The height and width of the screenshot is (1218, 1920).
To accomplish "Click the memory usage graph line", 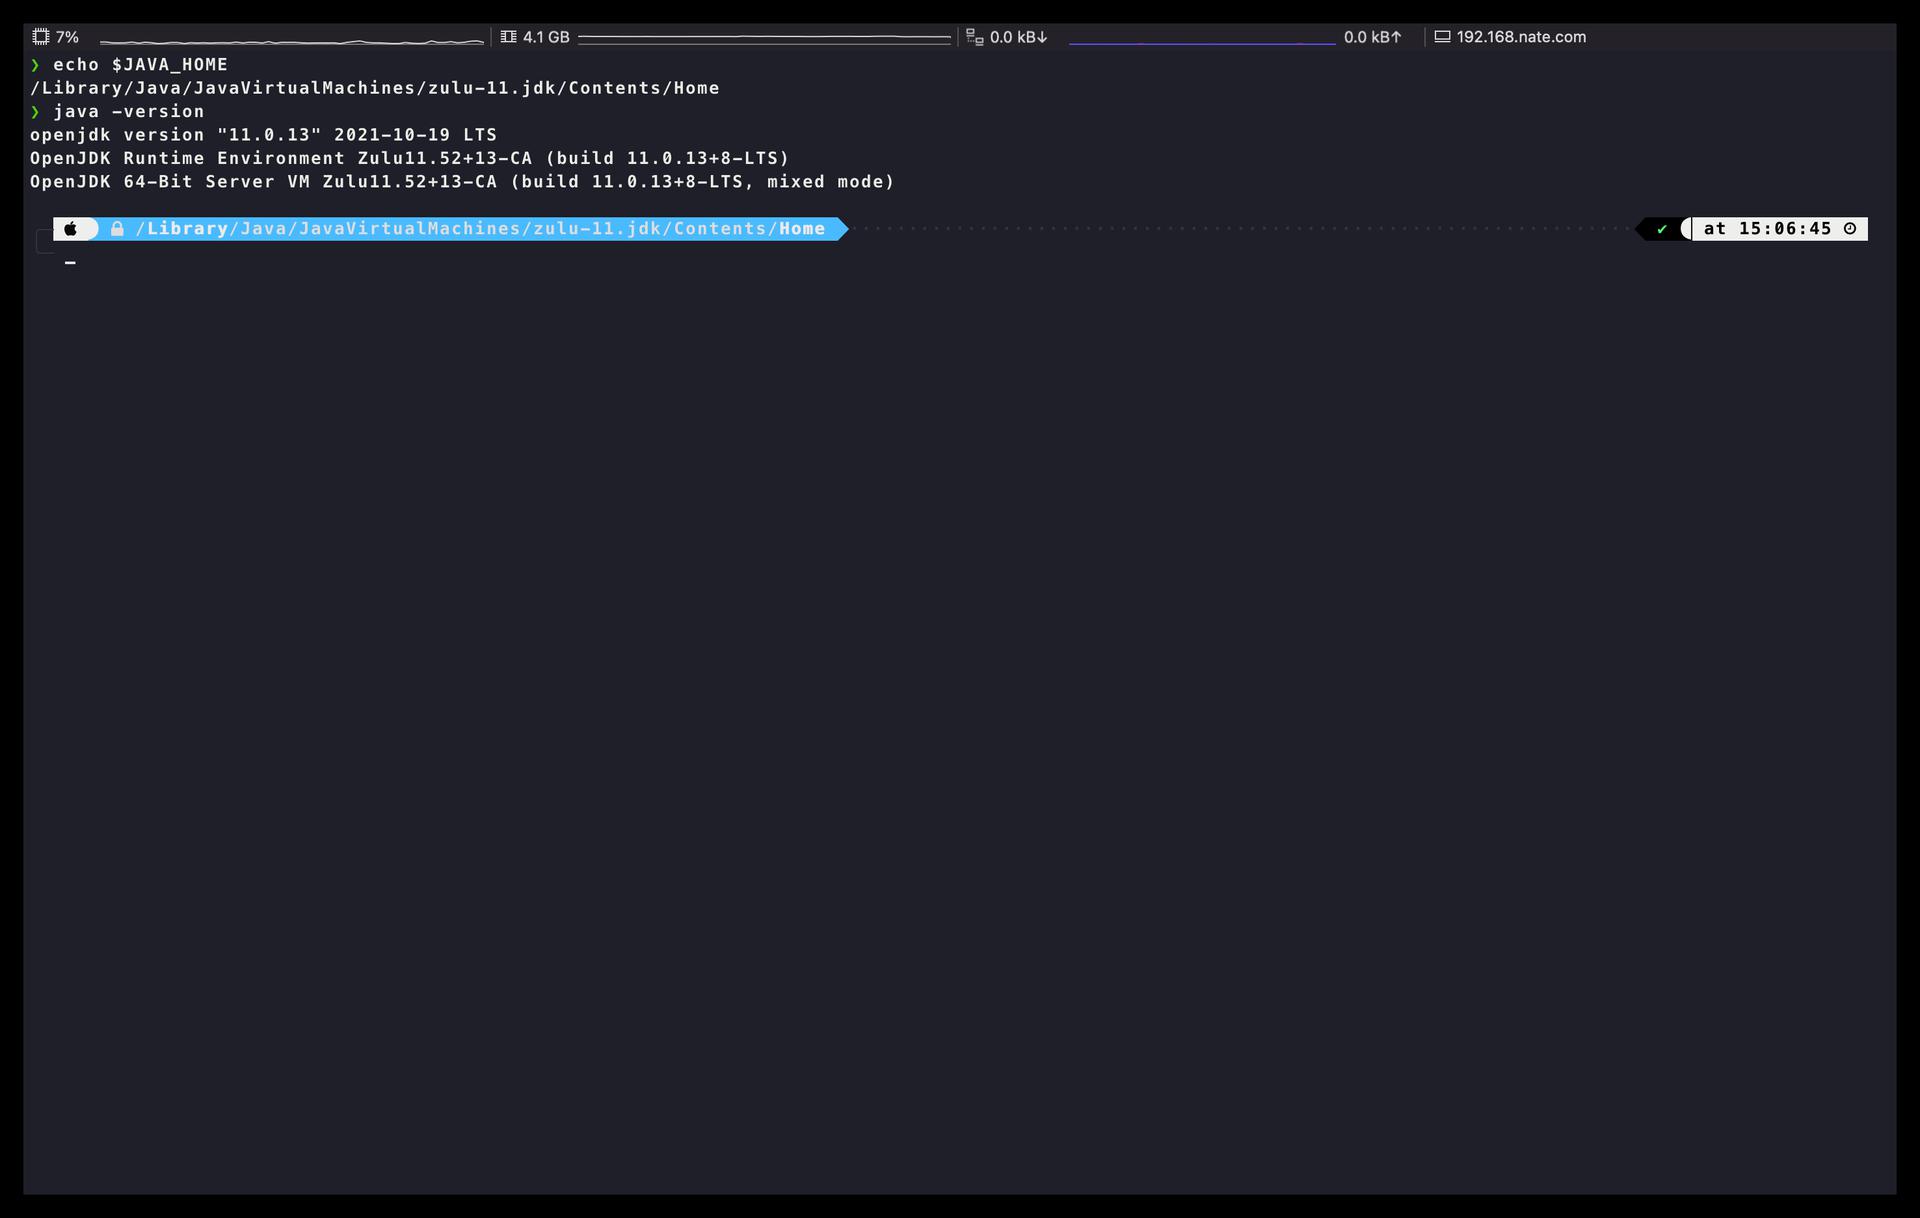I will [764, 38].
